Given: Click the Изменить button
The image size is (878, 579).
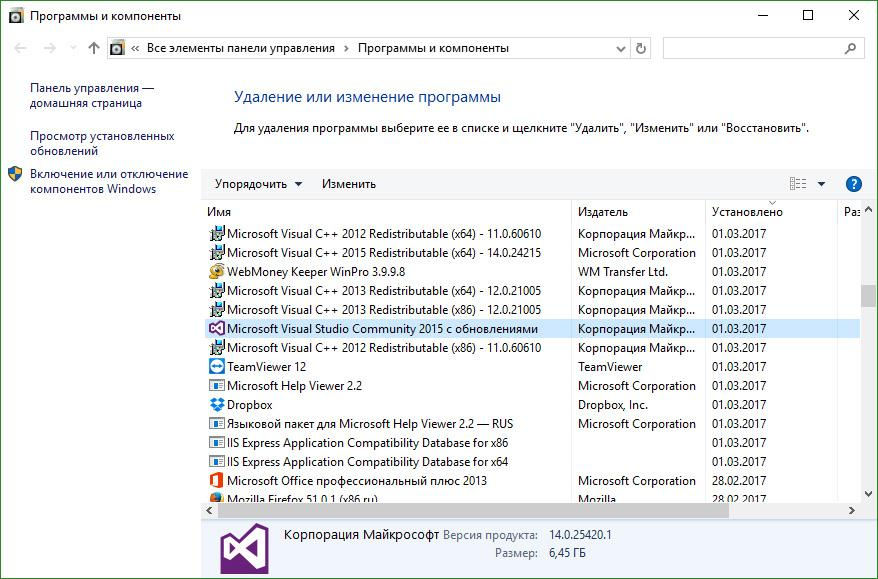Looking at the screenshot, I should point(348,184).
